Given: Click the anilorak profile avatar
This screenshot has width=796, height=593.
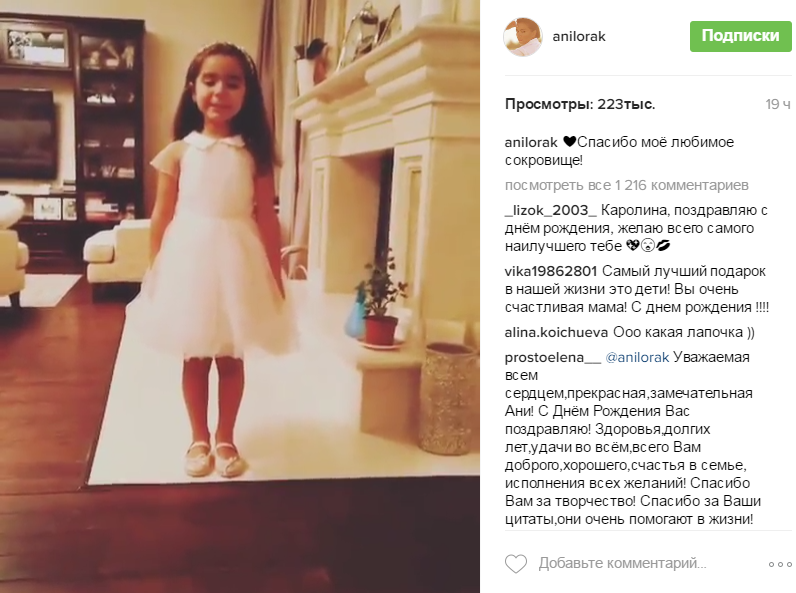Looking at the screenshot, I should point(522,37).
